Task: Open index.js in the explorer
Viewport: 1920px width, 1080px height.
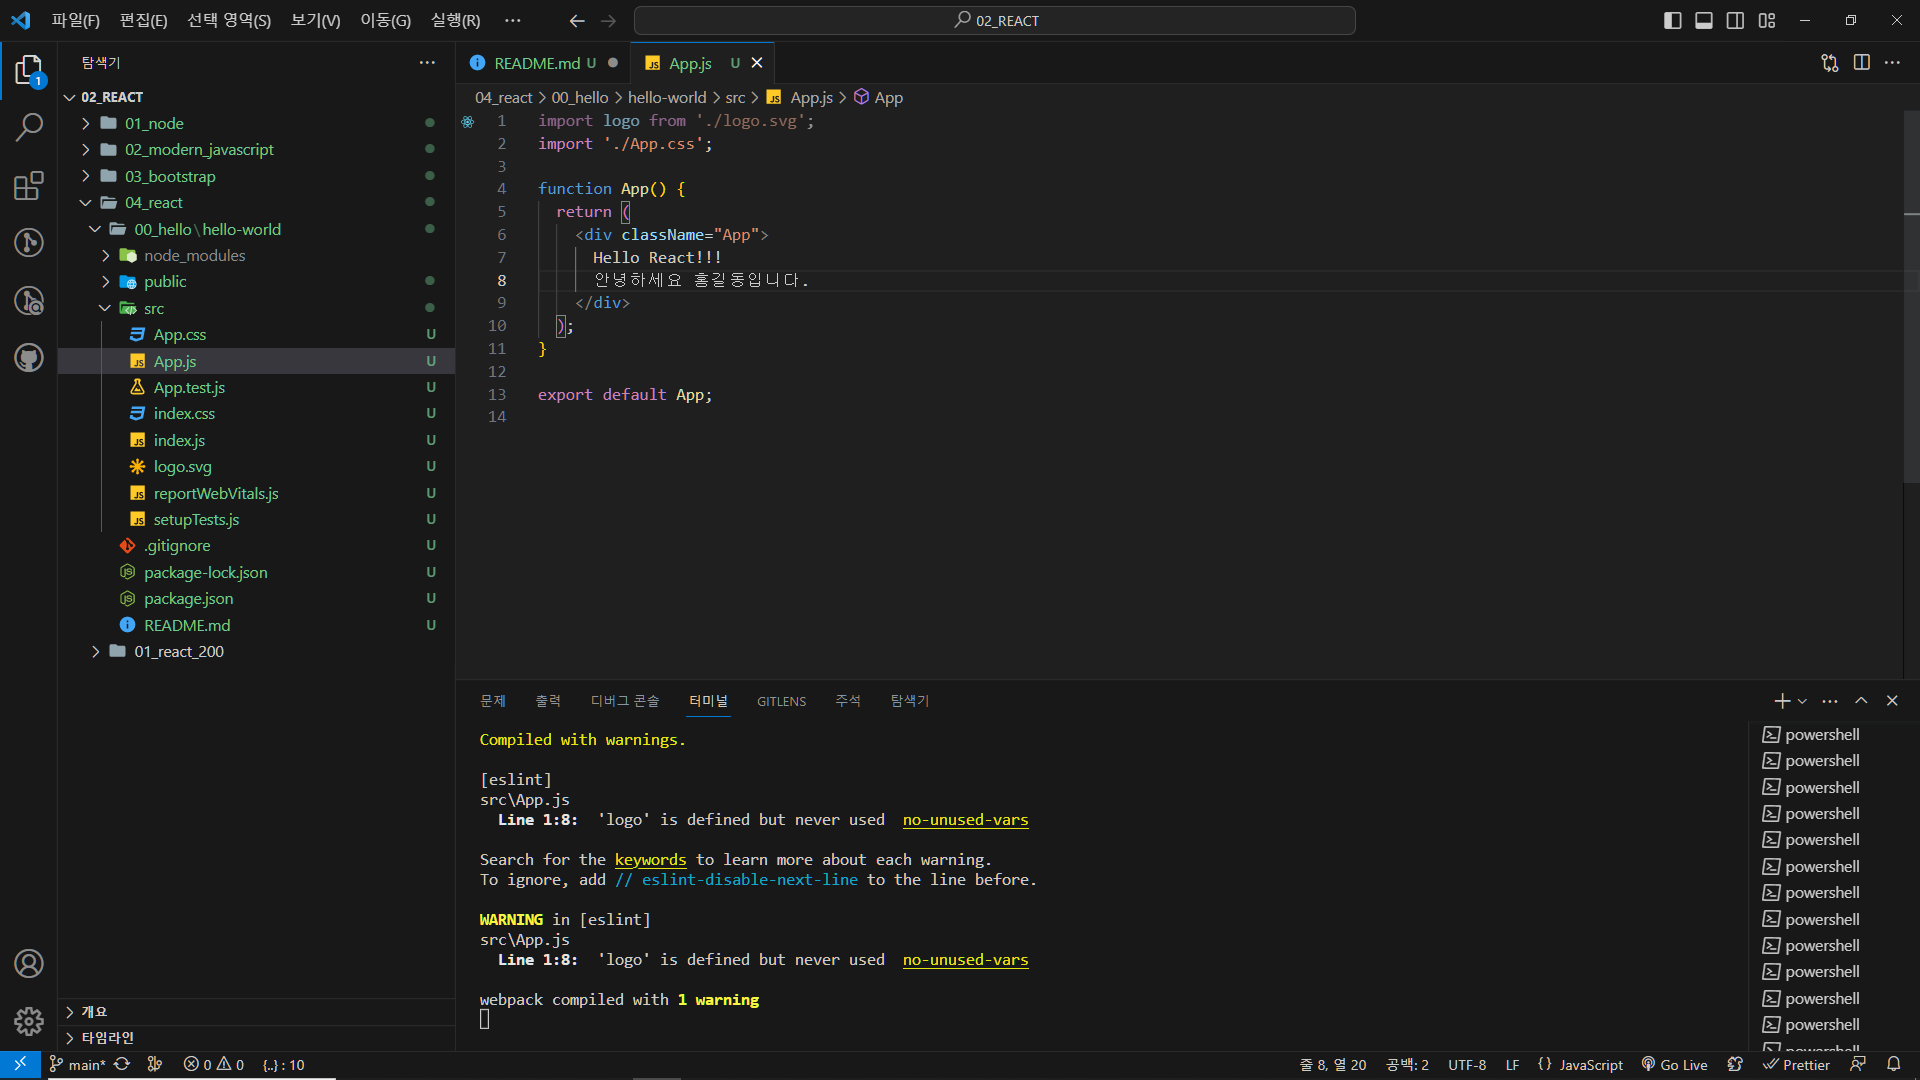Action: pos(179,440)
